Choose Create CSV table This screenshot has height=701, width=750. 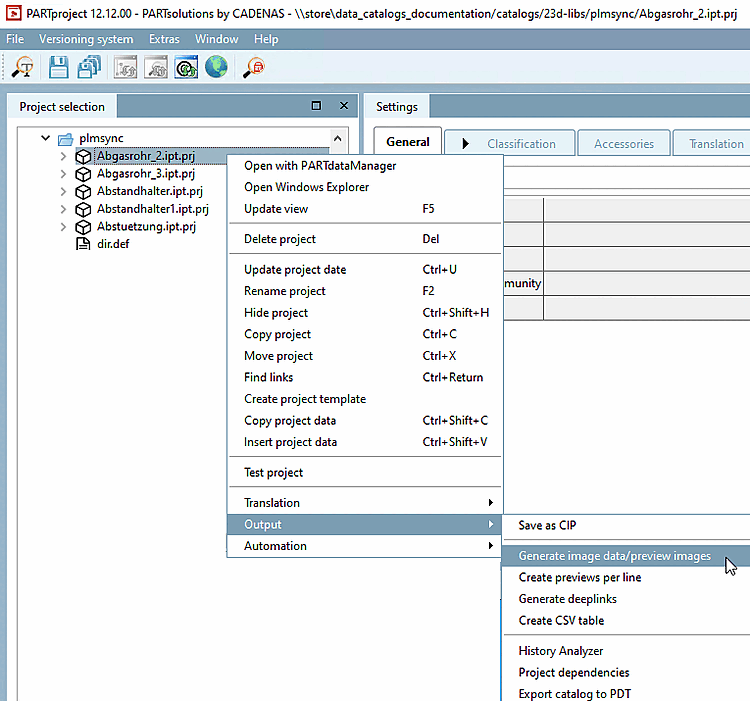627,620
